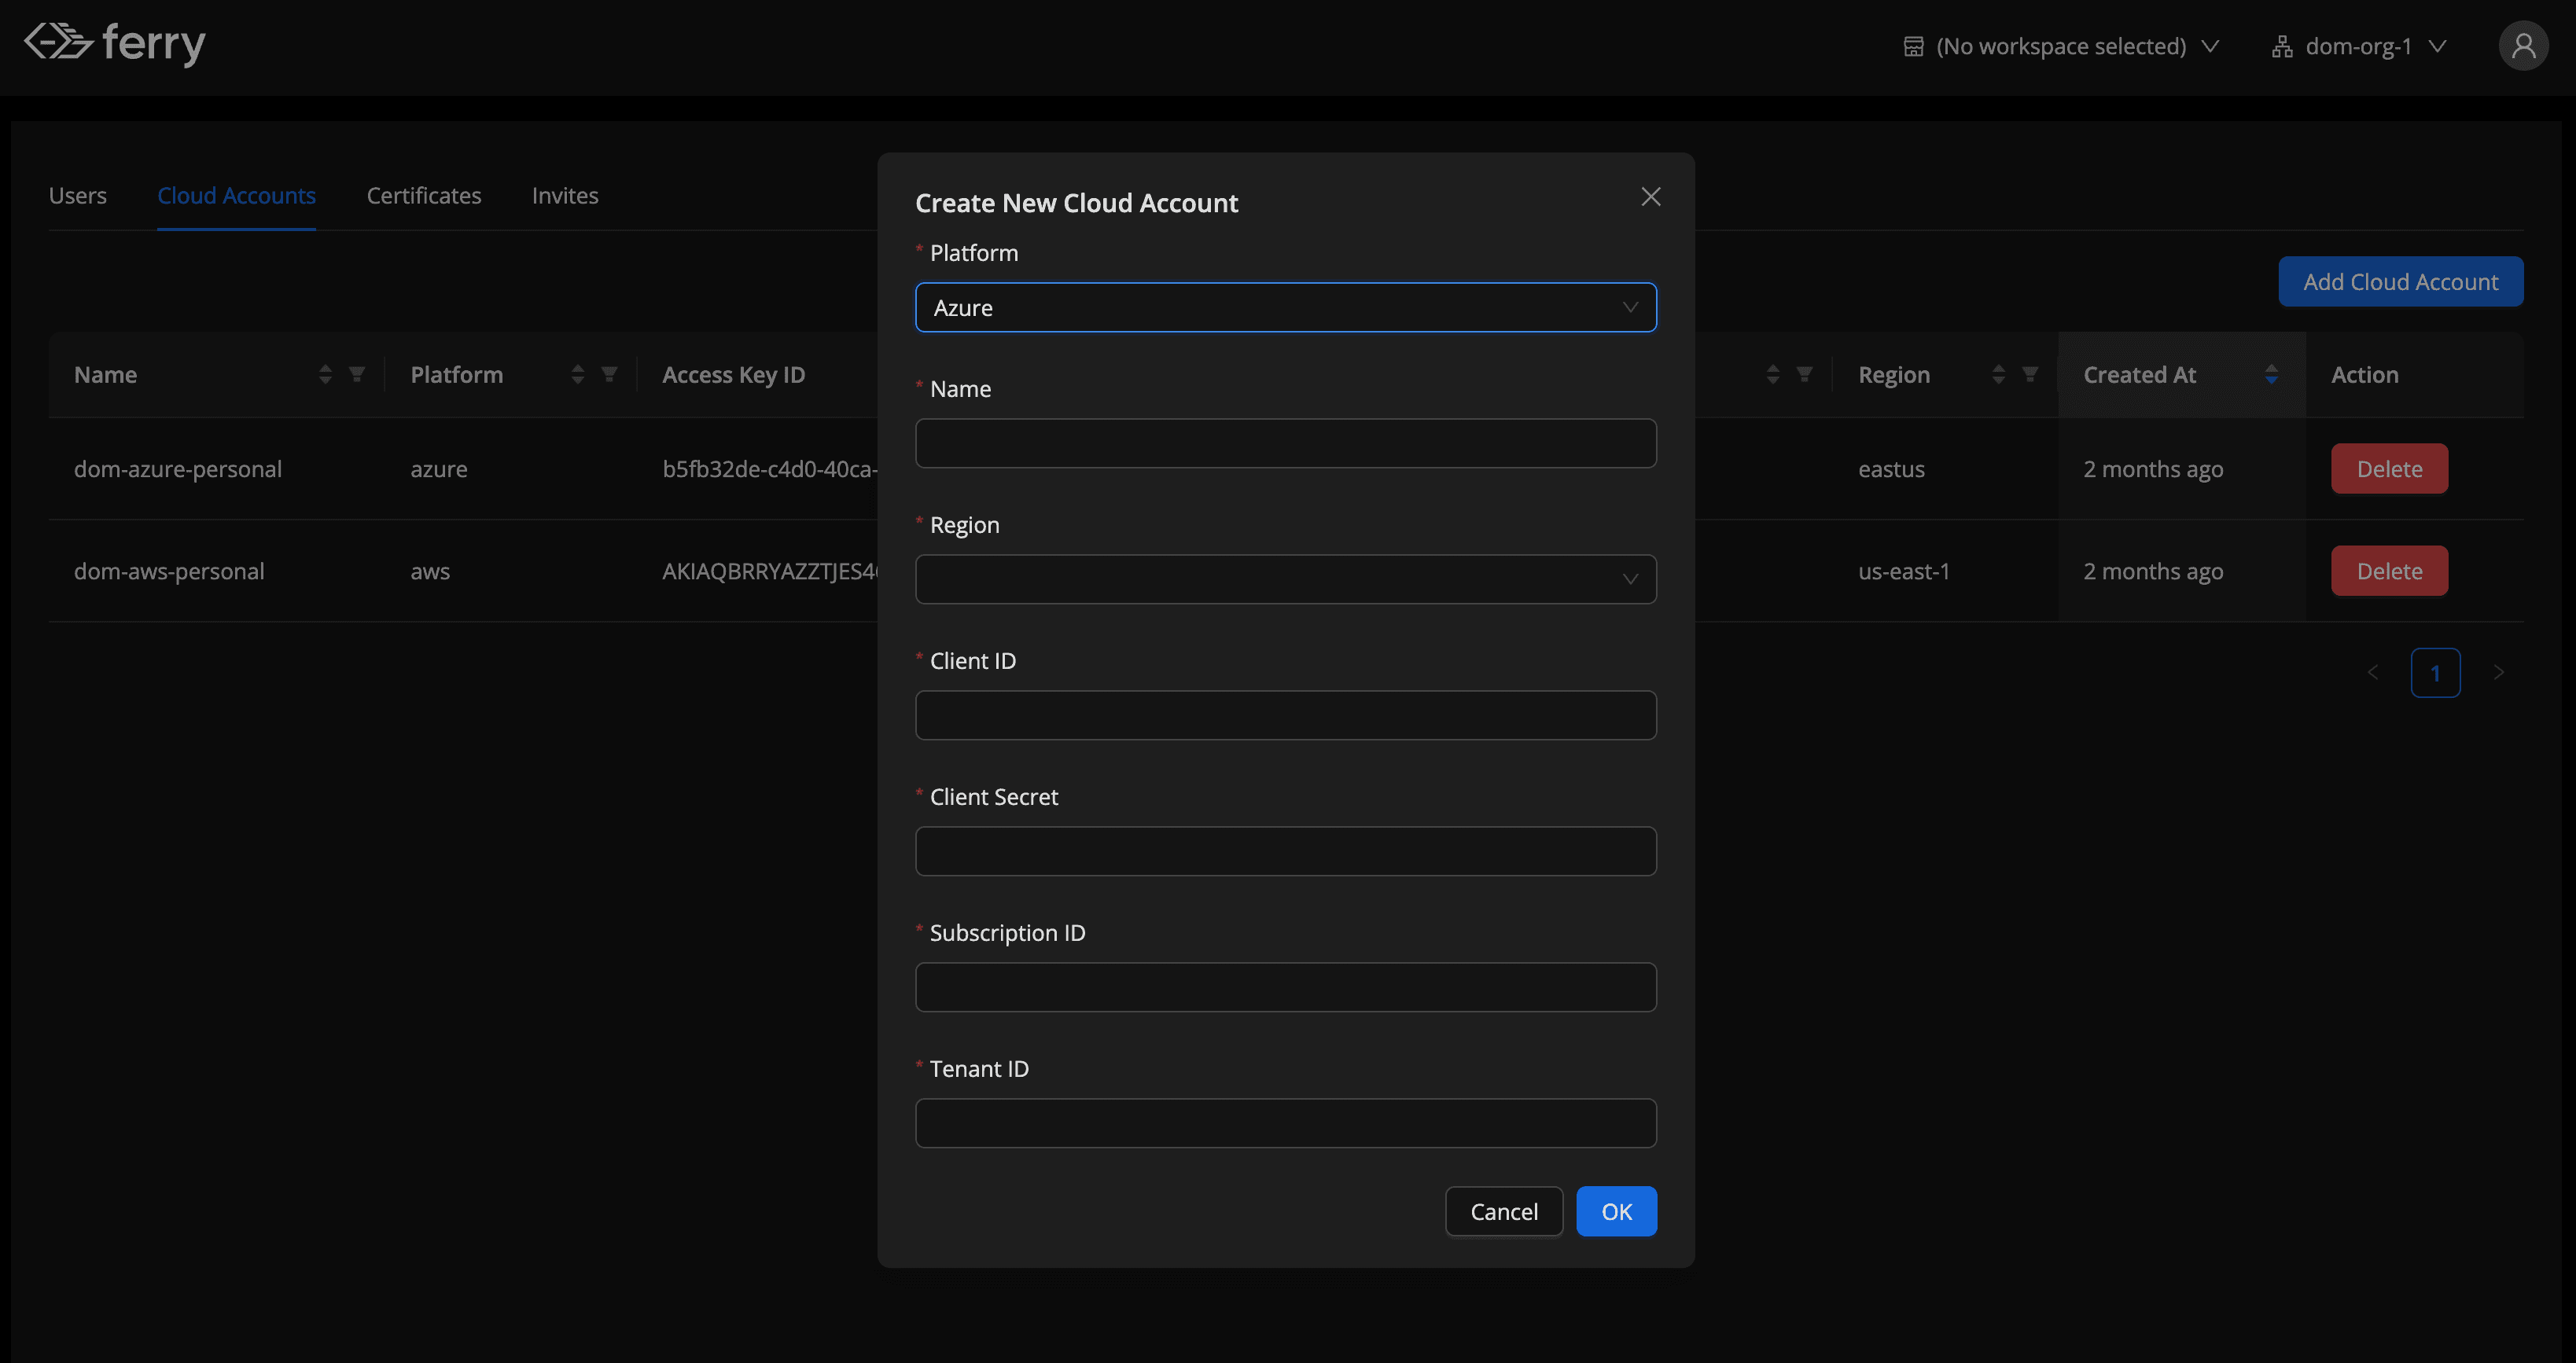Viewport: 2576px width, 1363px height.
Task: Sort the Platform column
Action: pyautogui.click(x=577, y=375)
